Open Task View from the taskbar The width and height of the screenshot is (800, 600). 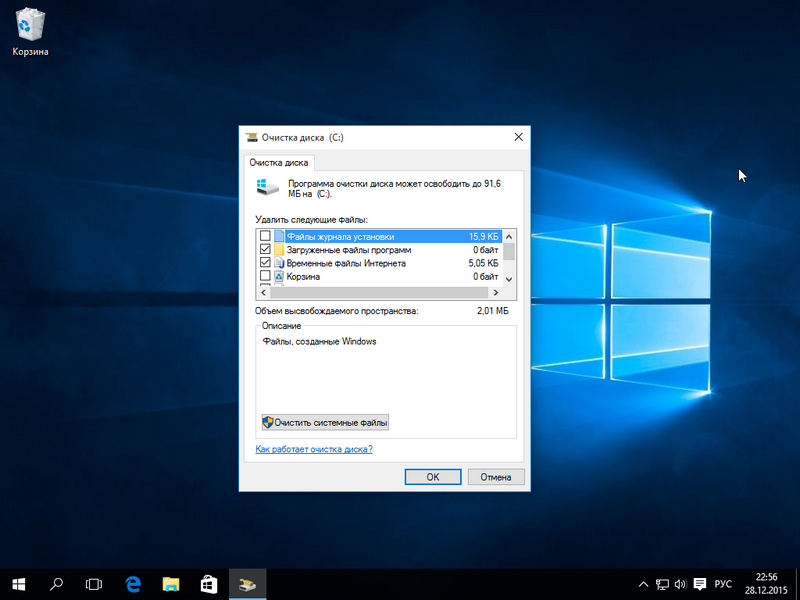pos(94,583)
